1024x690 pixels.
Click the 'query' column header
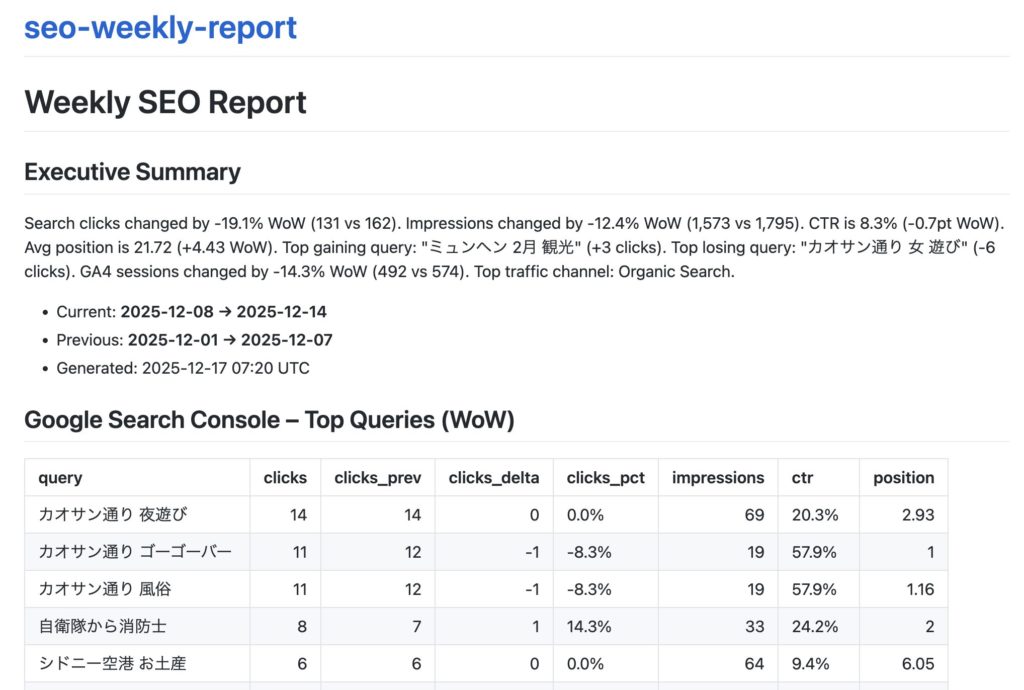(60, 478)
